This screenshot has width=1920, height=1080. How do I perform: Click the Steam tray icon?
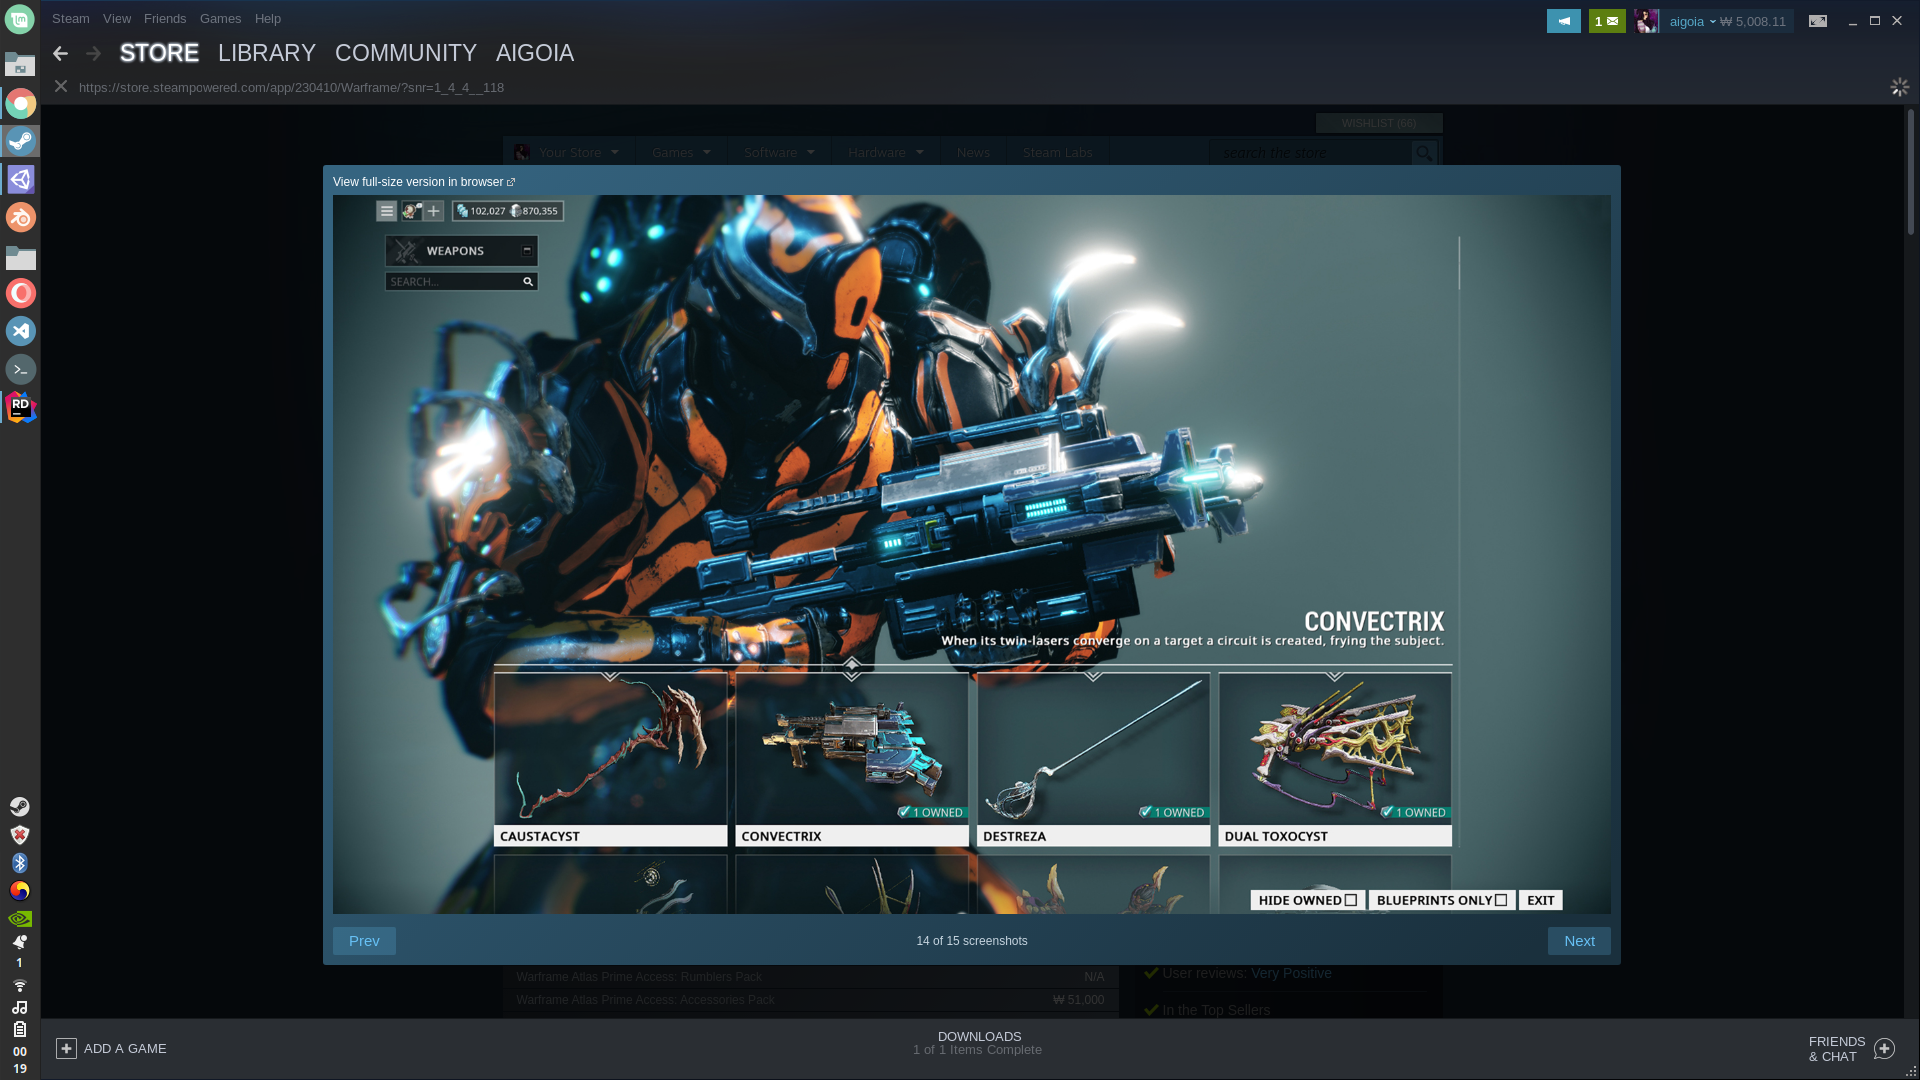pos(20,806)
